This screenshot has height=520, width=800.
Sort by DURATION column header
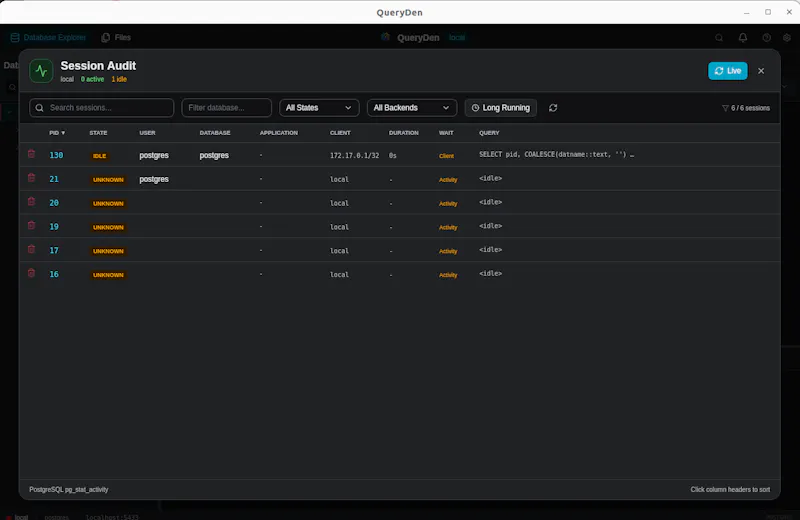404,133
